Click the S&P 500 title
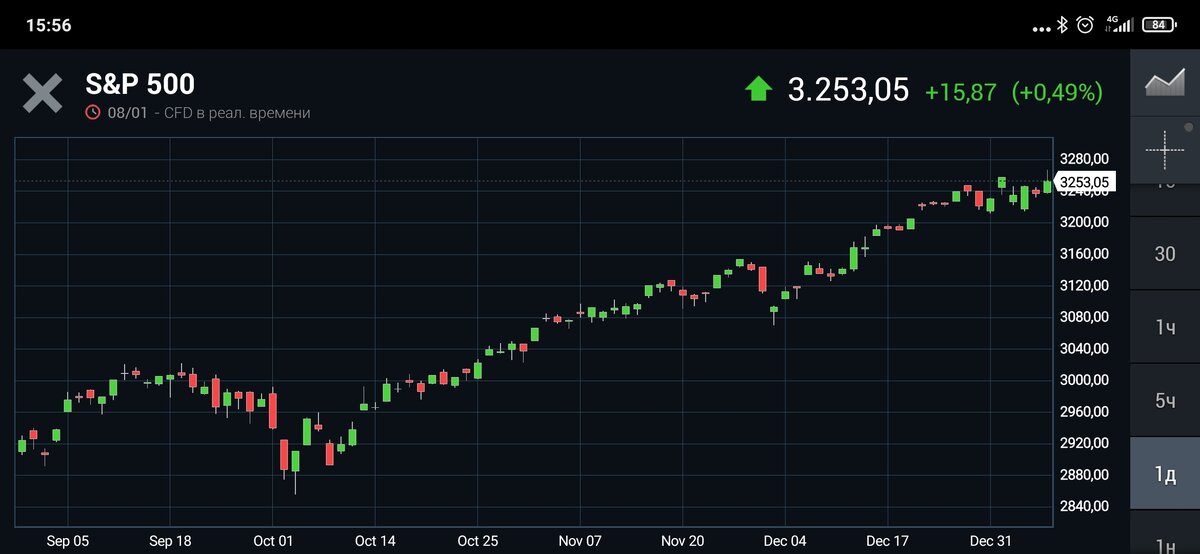1200x554 pixels. pyautogui.click(x=140, y=84)
